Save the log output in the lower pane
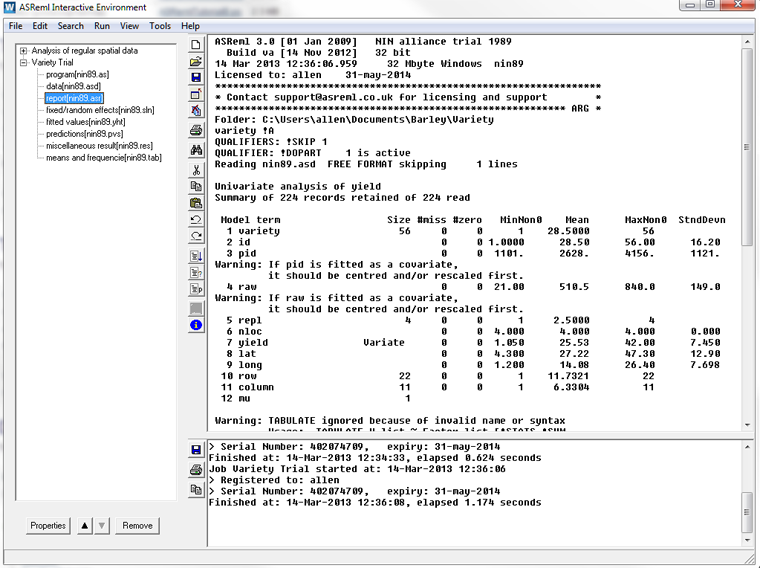 click(196, 451)
